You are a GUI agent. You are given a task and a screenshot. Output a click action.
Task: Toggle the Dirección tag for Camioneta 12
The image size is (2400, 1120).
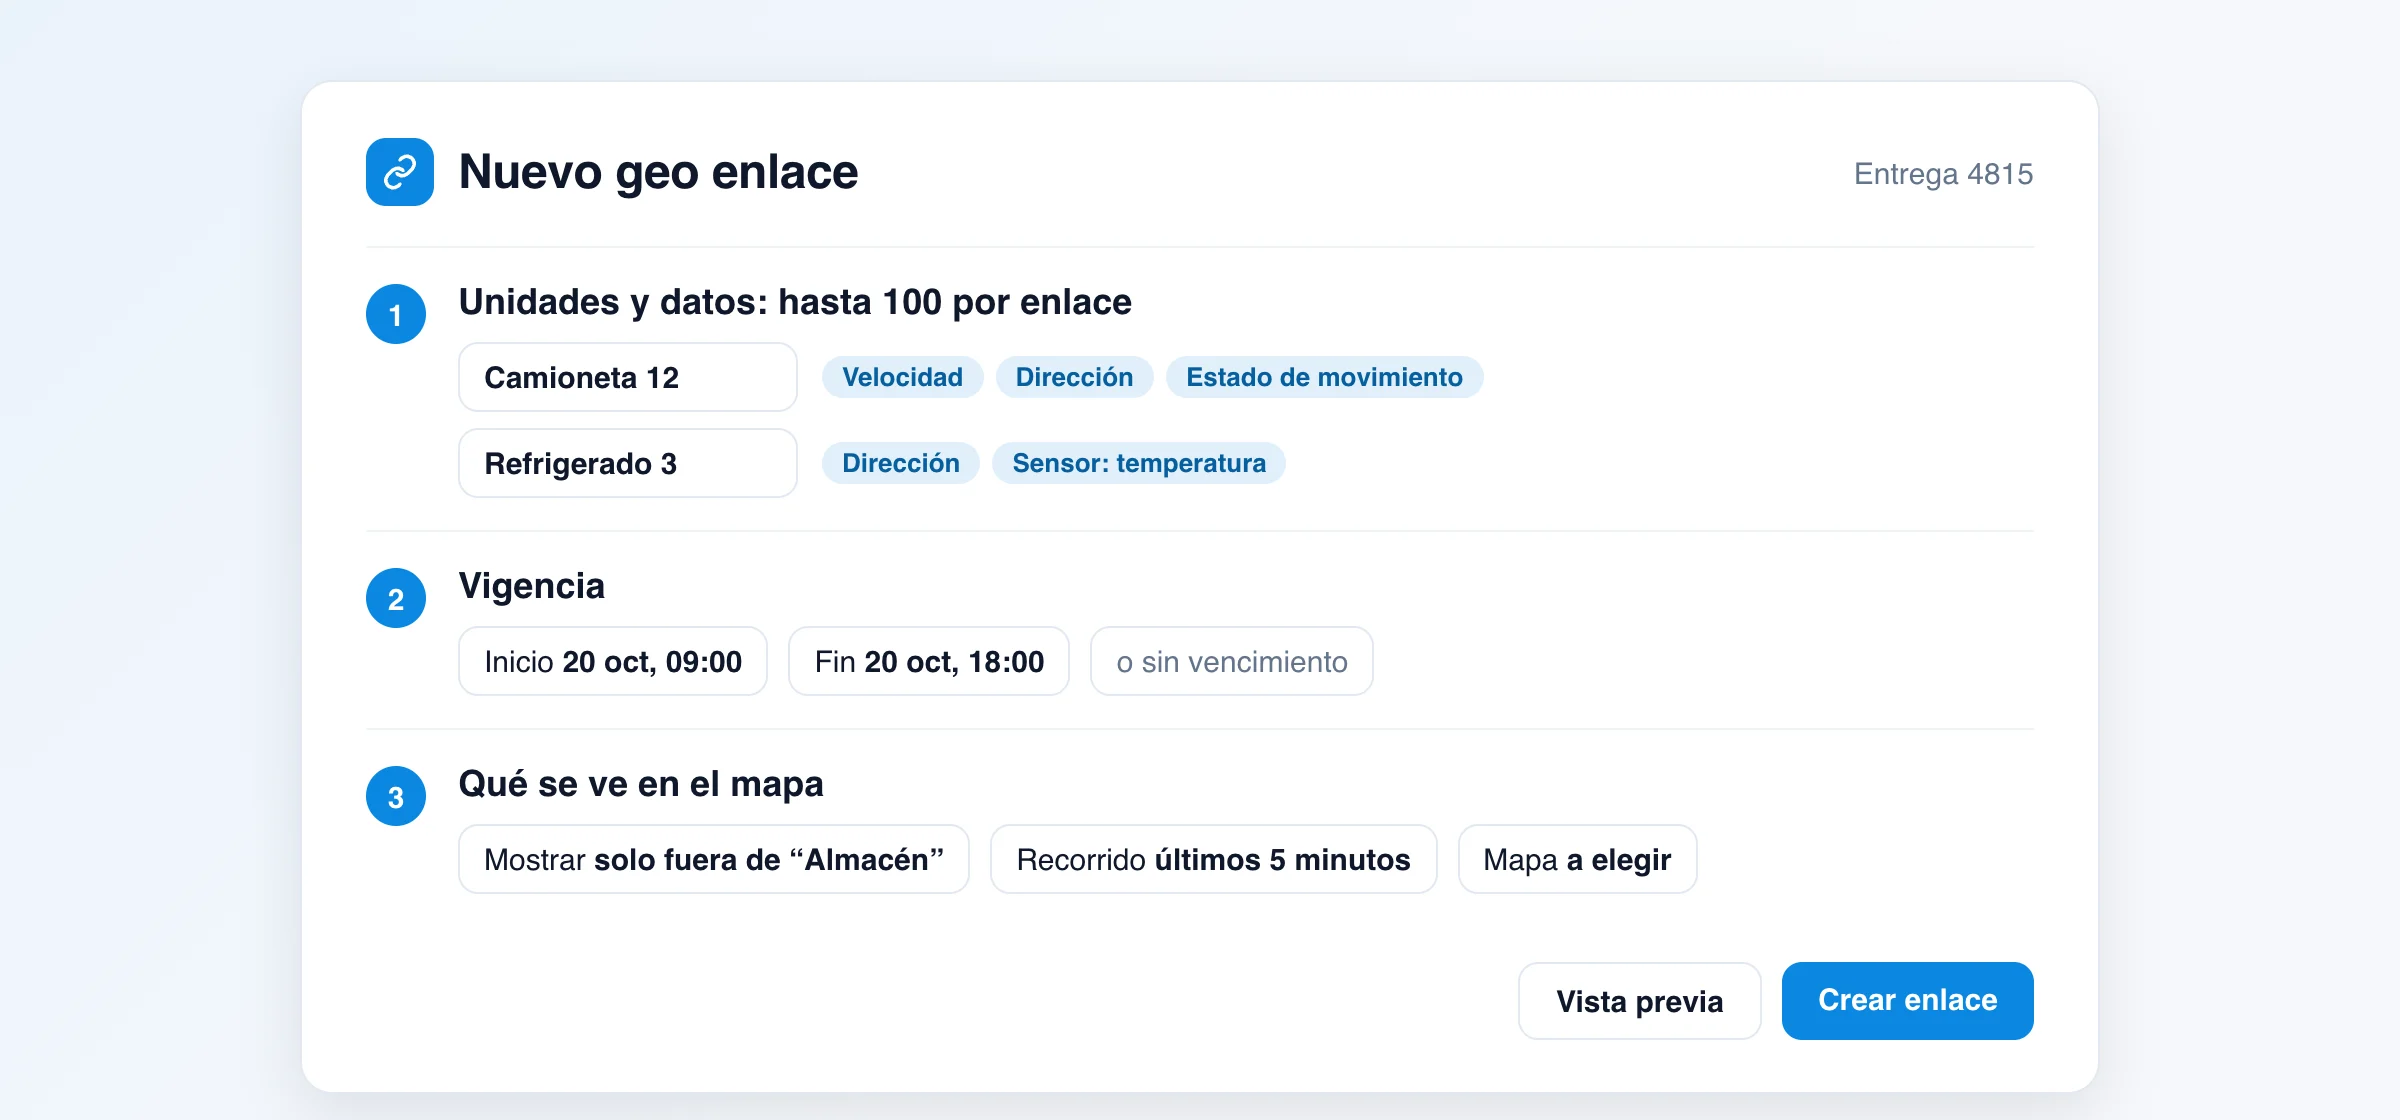(x=1074, y=377)
